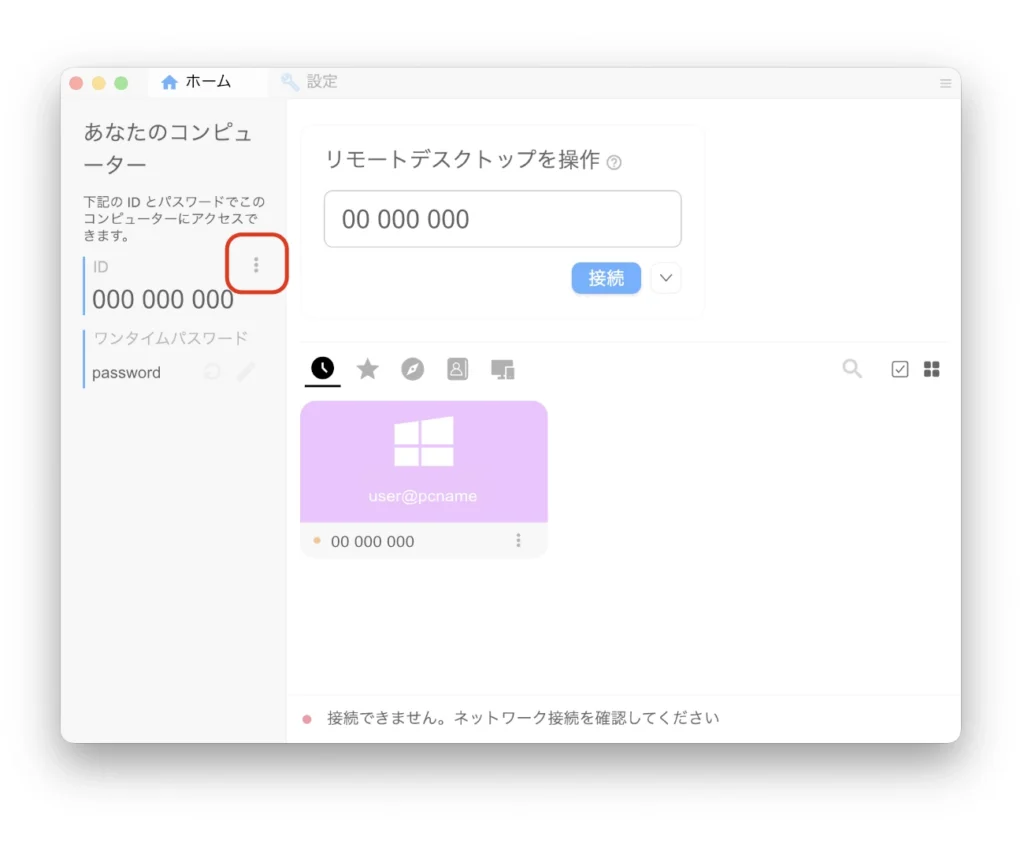1024x851 pixels.
Task: Toggle the multi-select checkbox icon
Action: 900,369
